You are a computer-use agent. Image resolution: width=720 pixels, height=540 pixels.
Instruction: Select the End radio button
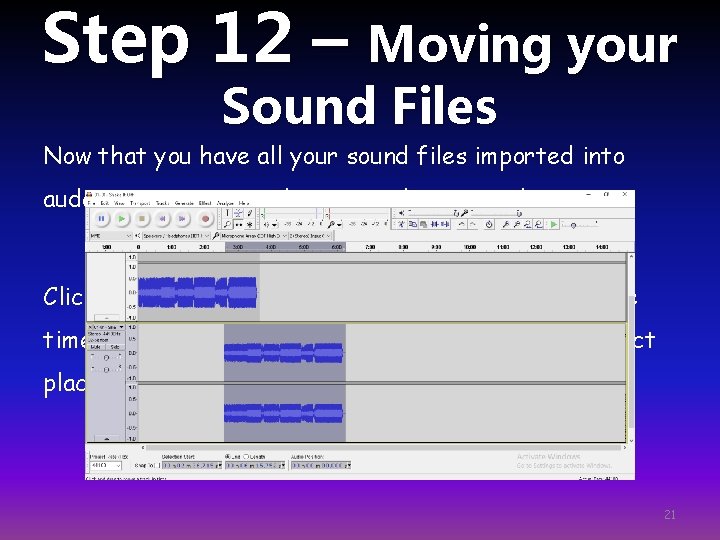(x=228, y=457)
